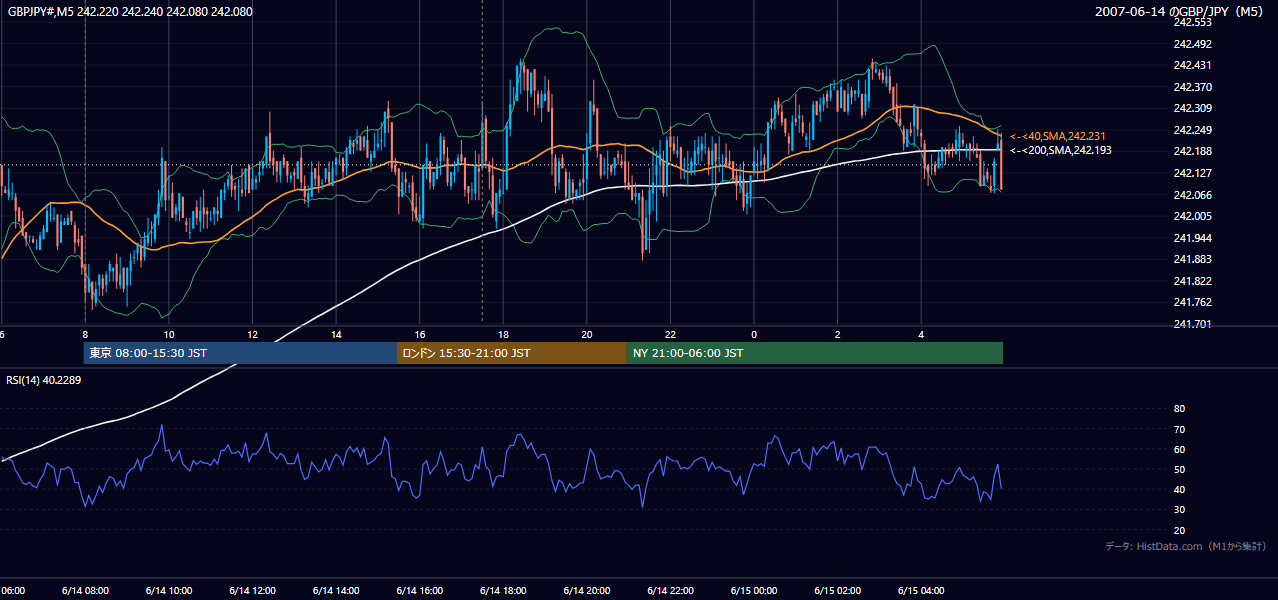Image resolution: width=1278 pixels, height=600 pixels.
Task: Click RSI scale value 60
Action: coord(1179,449)
